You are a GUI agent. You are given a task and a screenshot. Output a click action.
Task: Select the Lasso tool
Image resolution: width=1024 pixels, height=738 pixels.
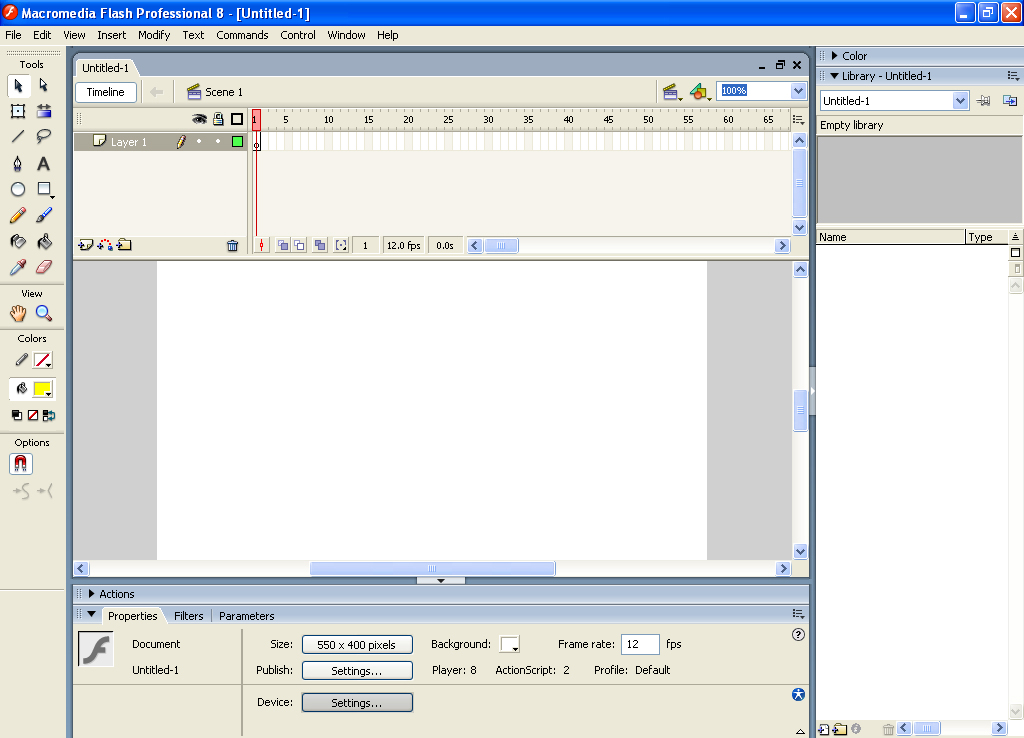pos(44,136)
